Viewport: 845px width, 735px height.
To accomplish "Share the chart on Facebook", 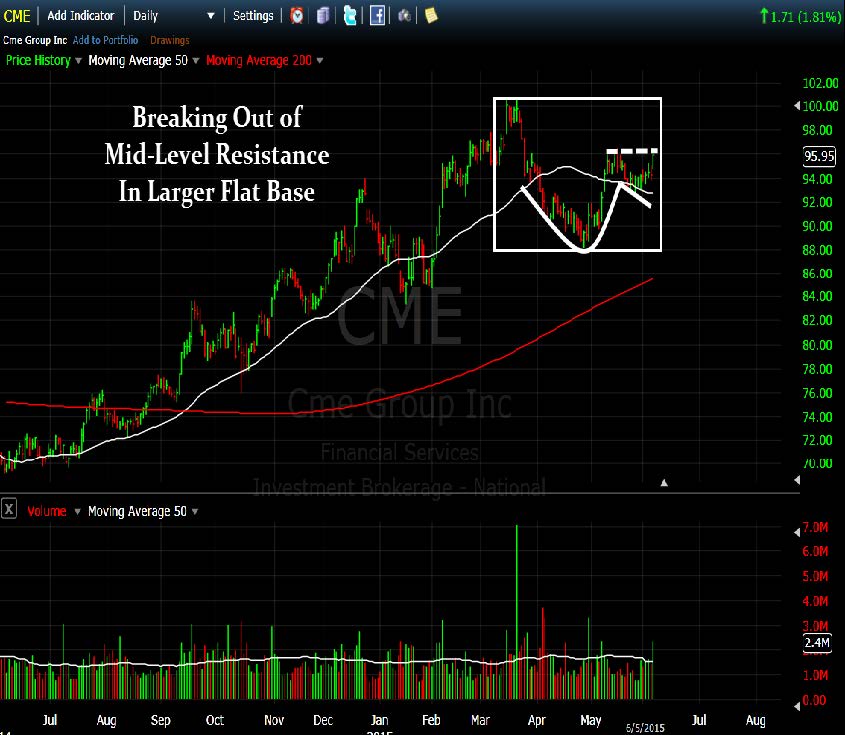I will (377, 16).
